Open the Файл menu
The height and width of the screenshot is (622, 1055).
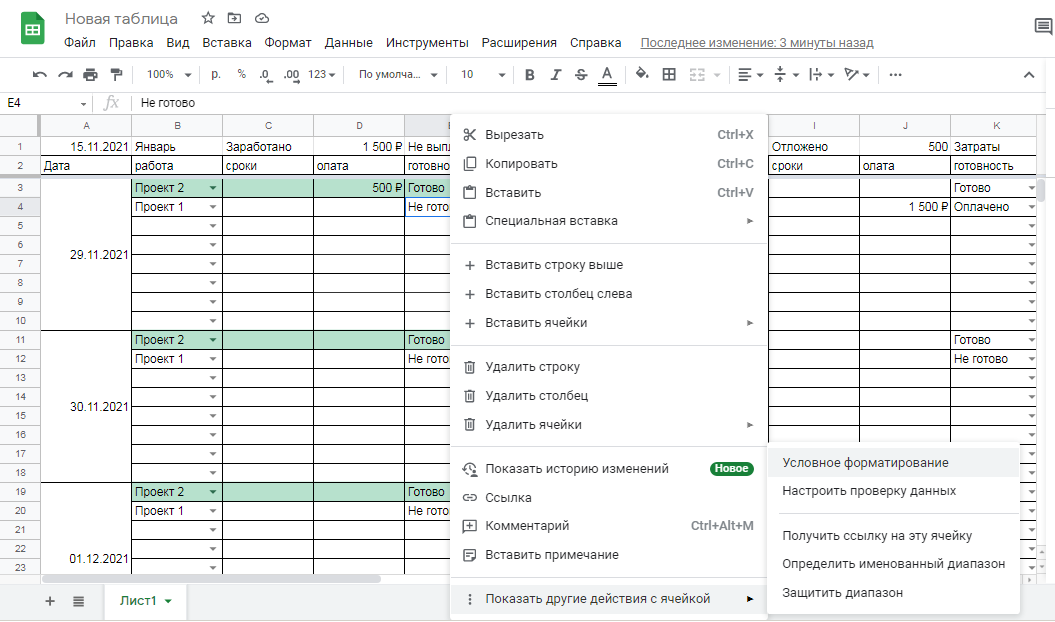click(79, 42)
